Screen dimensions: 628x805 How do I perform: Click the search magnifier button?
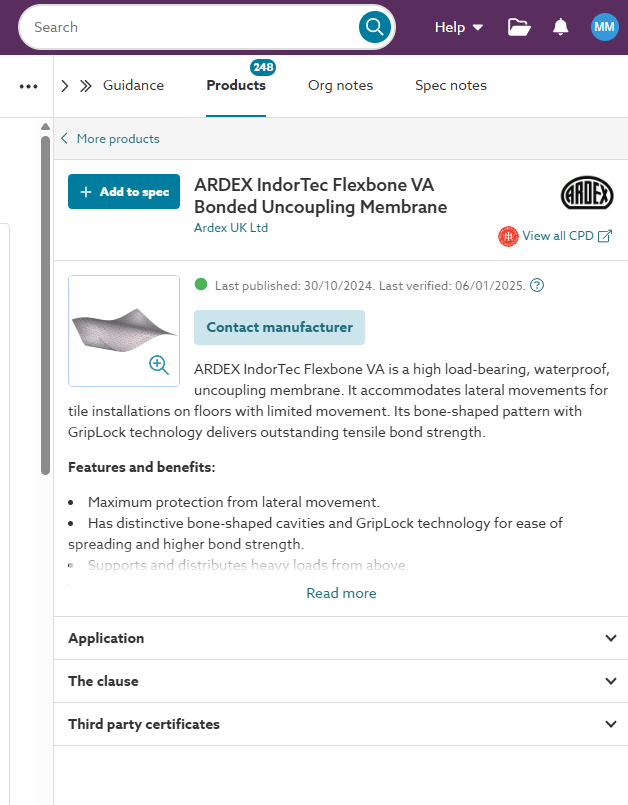375,27
